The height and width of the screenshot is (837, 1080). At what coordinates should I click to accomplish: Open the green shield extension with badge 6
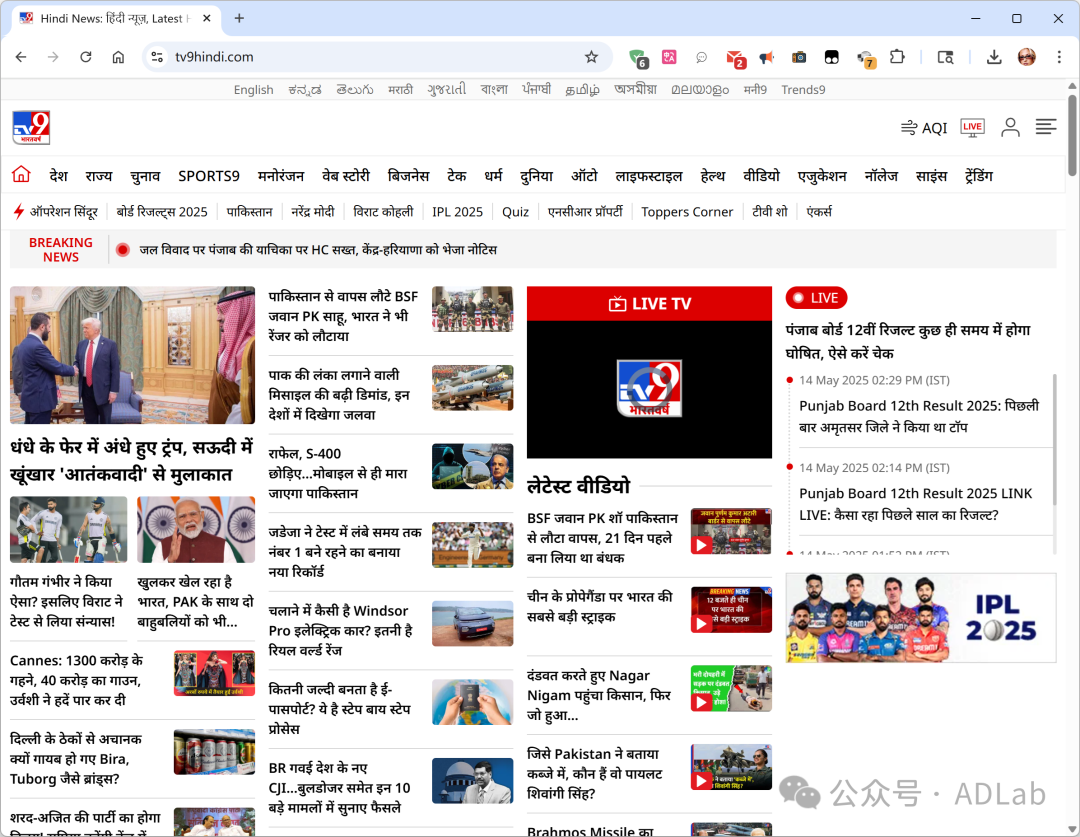(638, 58)
